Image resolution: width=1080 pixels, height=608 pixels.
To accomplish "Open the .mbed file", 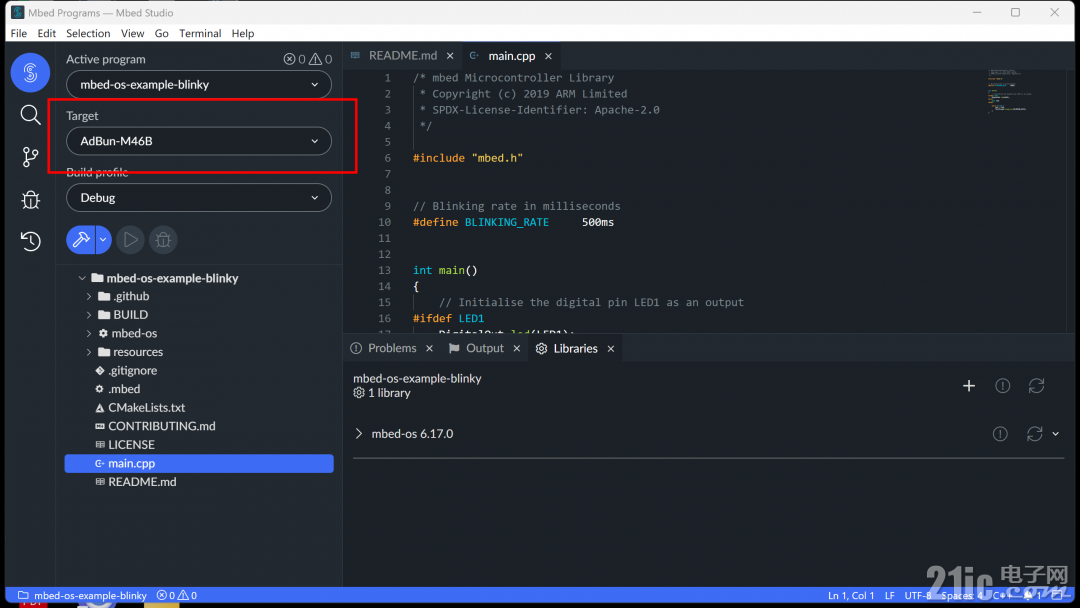I will click(x=124, y=389).
